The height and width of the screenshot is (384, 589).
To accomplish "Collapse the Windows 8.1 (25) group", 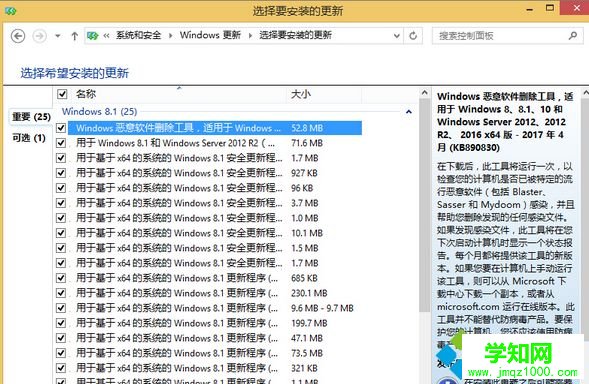I will click(408, 112).
